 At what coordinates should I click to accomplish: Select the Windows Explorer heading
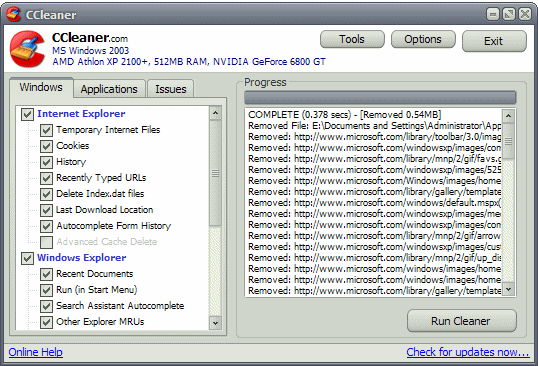coord(82,258)
